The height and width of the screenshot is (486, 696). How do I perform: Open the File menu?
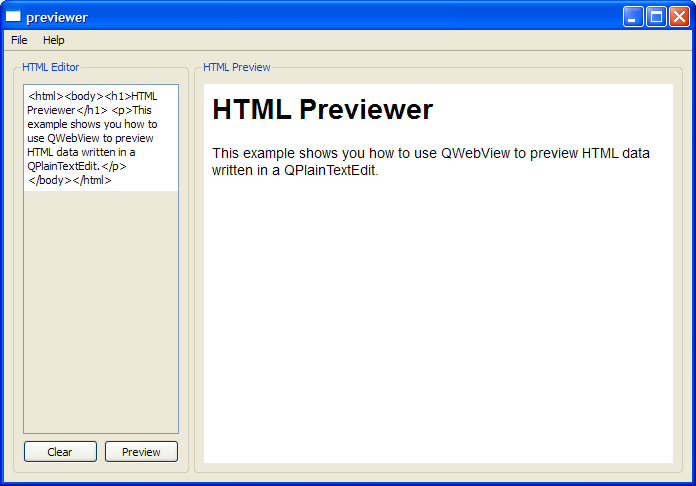coord(19,40)
